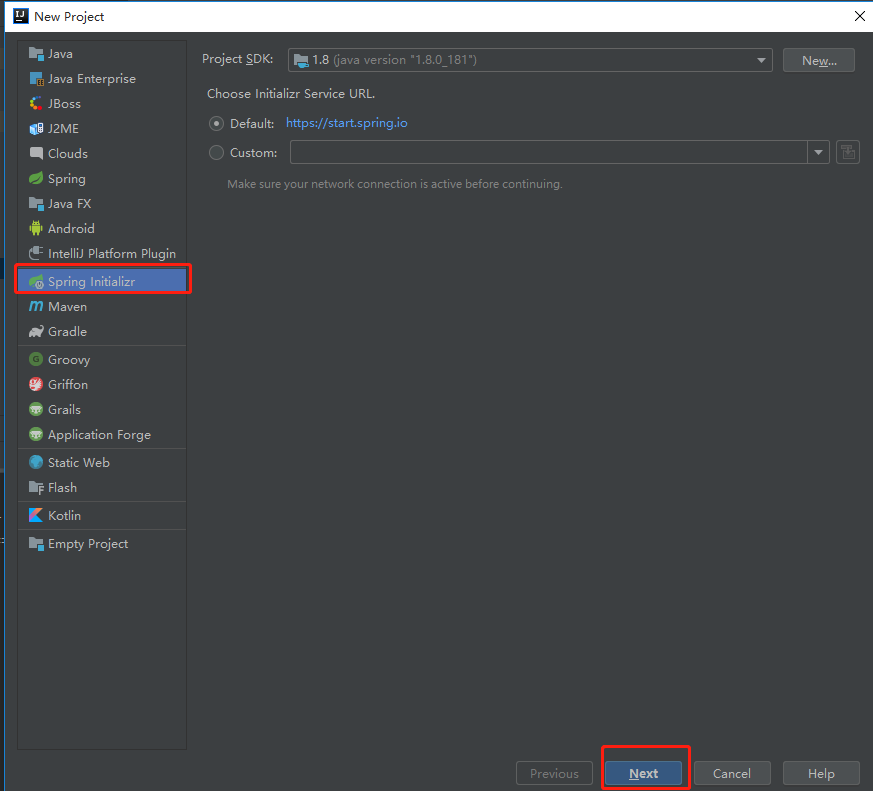873x791 pixels.
Task: Click the Griffon icon
Action: 36,385
